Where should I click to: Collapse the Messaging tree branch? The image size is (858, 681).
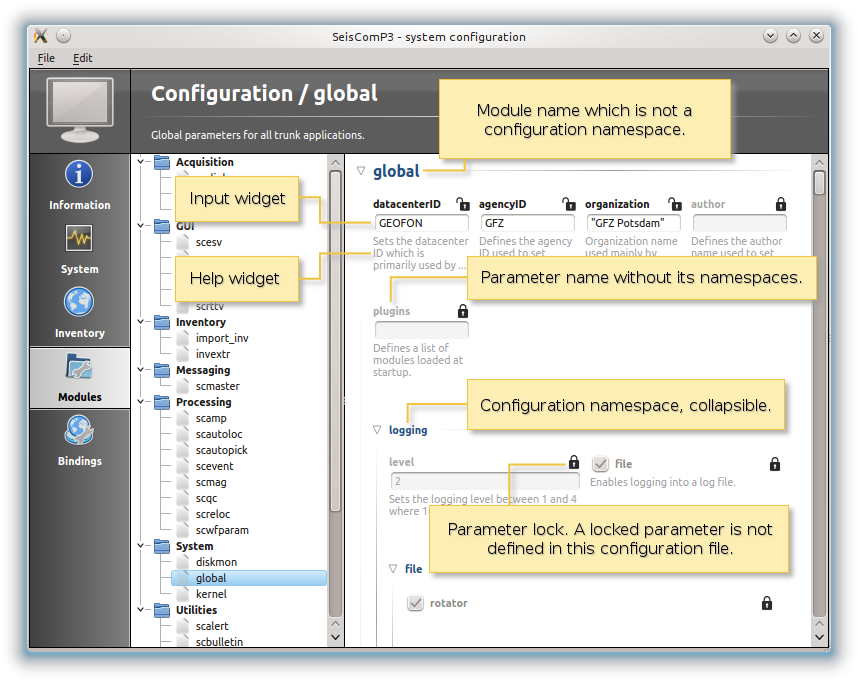(x=141, y=370)
